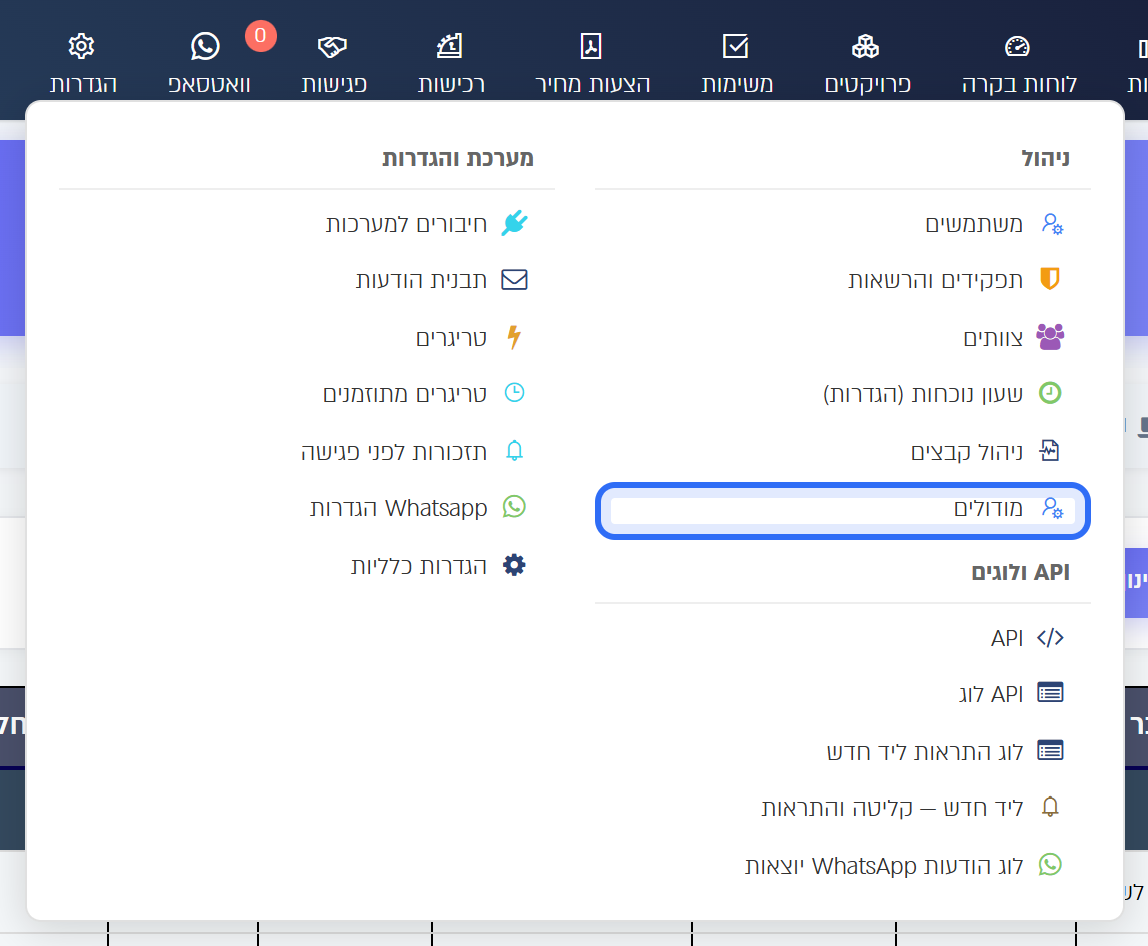Go to the הצעות מחיר top menu label
The width and height of the screenshot is (1148, 946).
(x=592, y=84)
